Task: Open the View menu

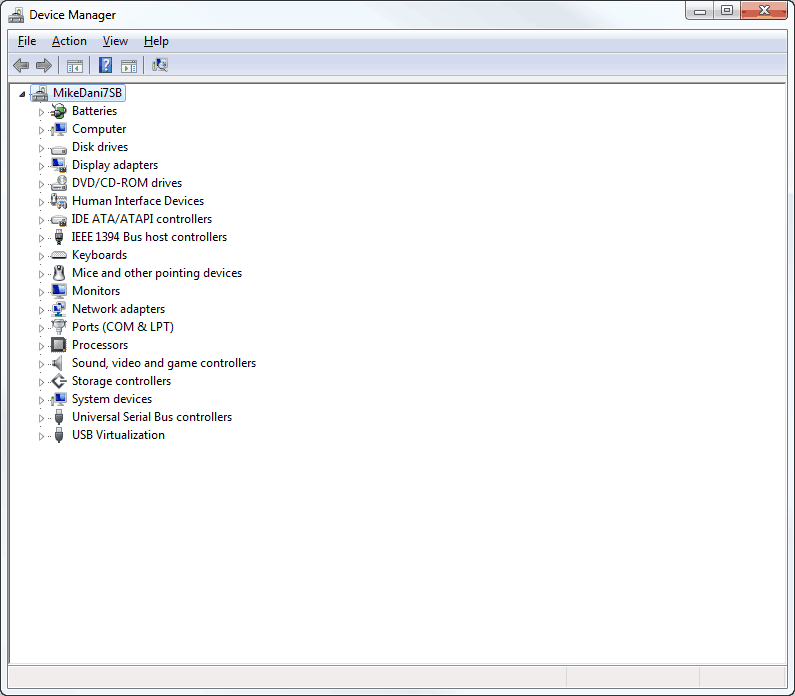Action: coord(115,41)
